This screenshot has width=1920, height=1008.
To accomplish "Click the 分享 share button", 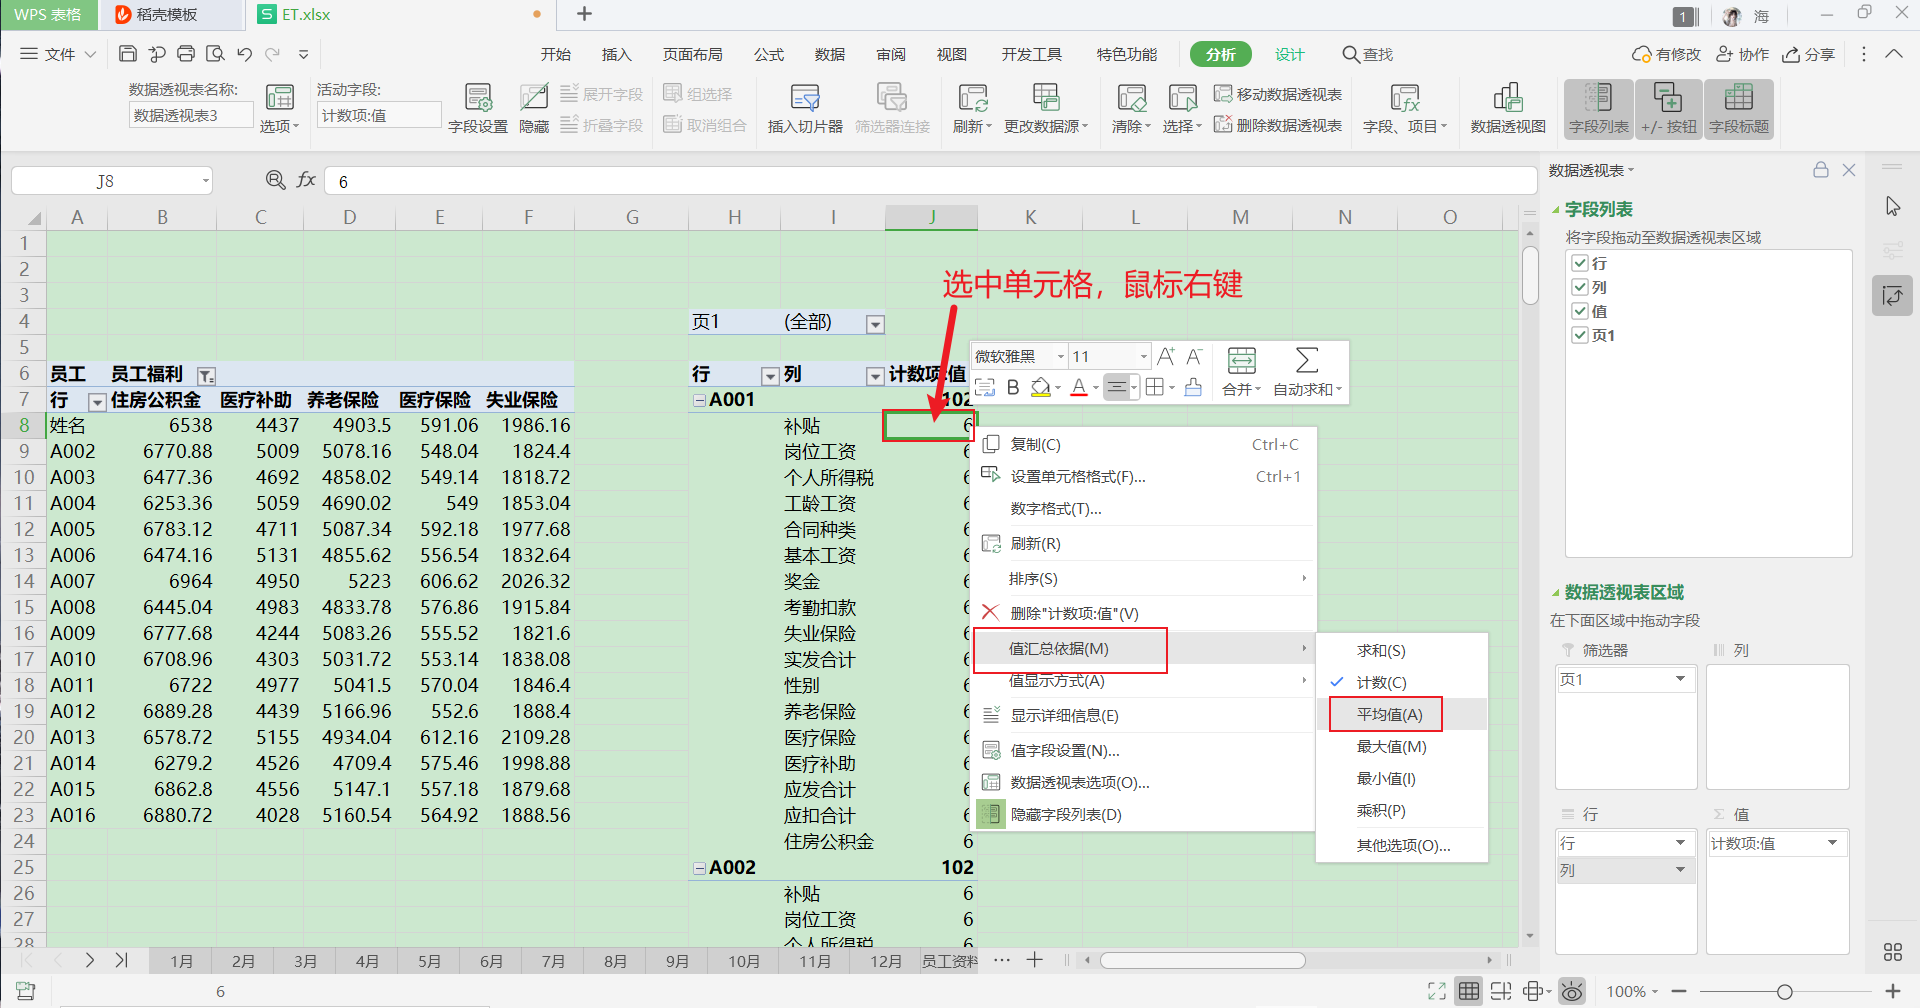I will point(1809,54).
